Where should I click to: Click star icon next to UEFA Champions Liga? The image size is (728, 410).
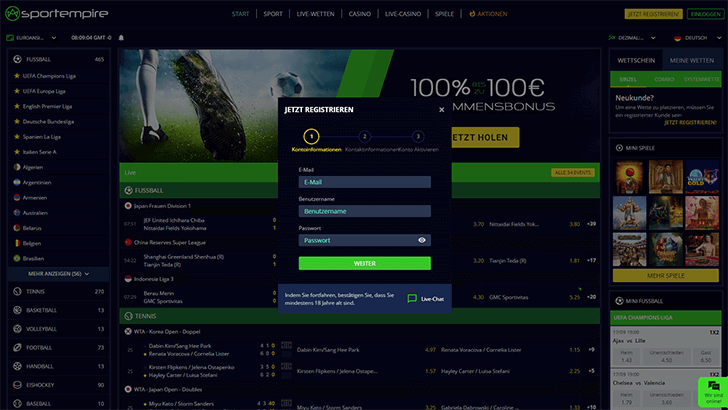(17, 76)
